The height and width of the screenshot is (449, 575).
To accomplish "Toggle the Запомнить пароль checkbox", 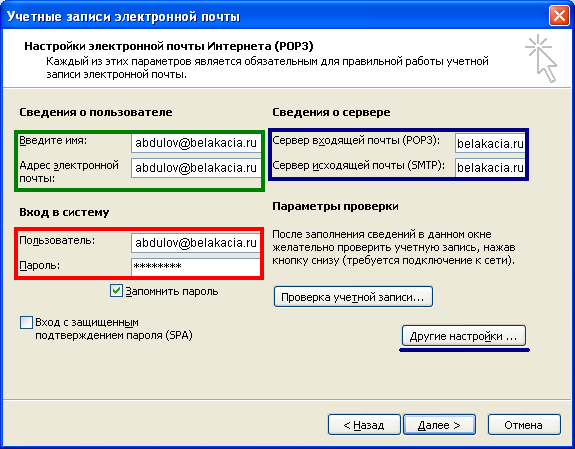I will coord(116,291).
